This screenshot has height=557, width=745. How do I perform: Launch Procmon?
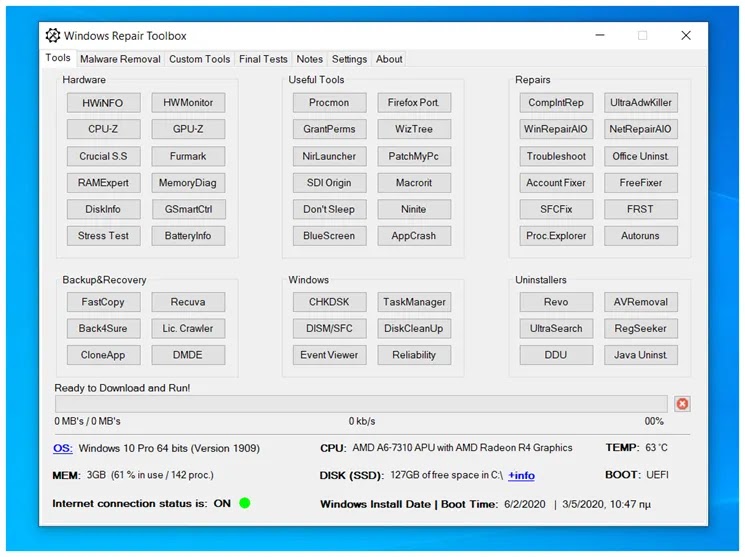[x=329, y=103]
